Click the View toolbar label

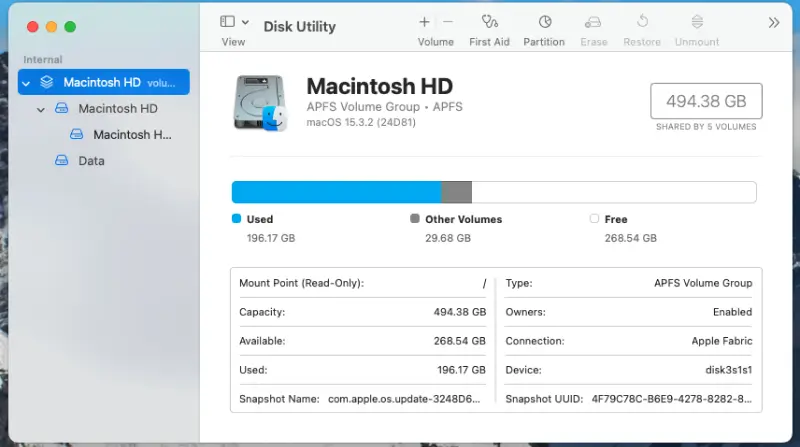tap(233, 42)
